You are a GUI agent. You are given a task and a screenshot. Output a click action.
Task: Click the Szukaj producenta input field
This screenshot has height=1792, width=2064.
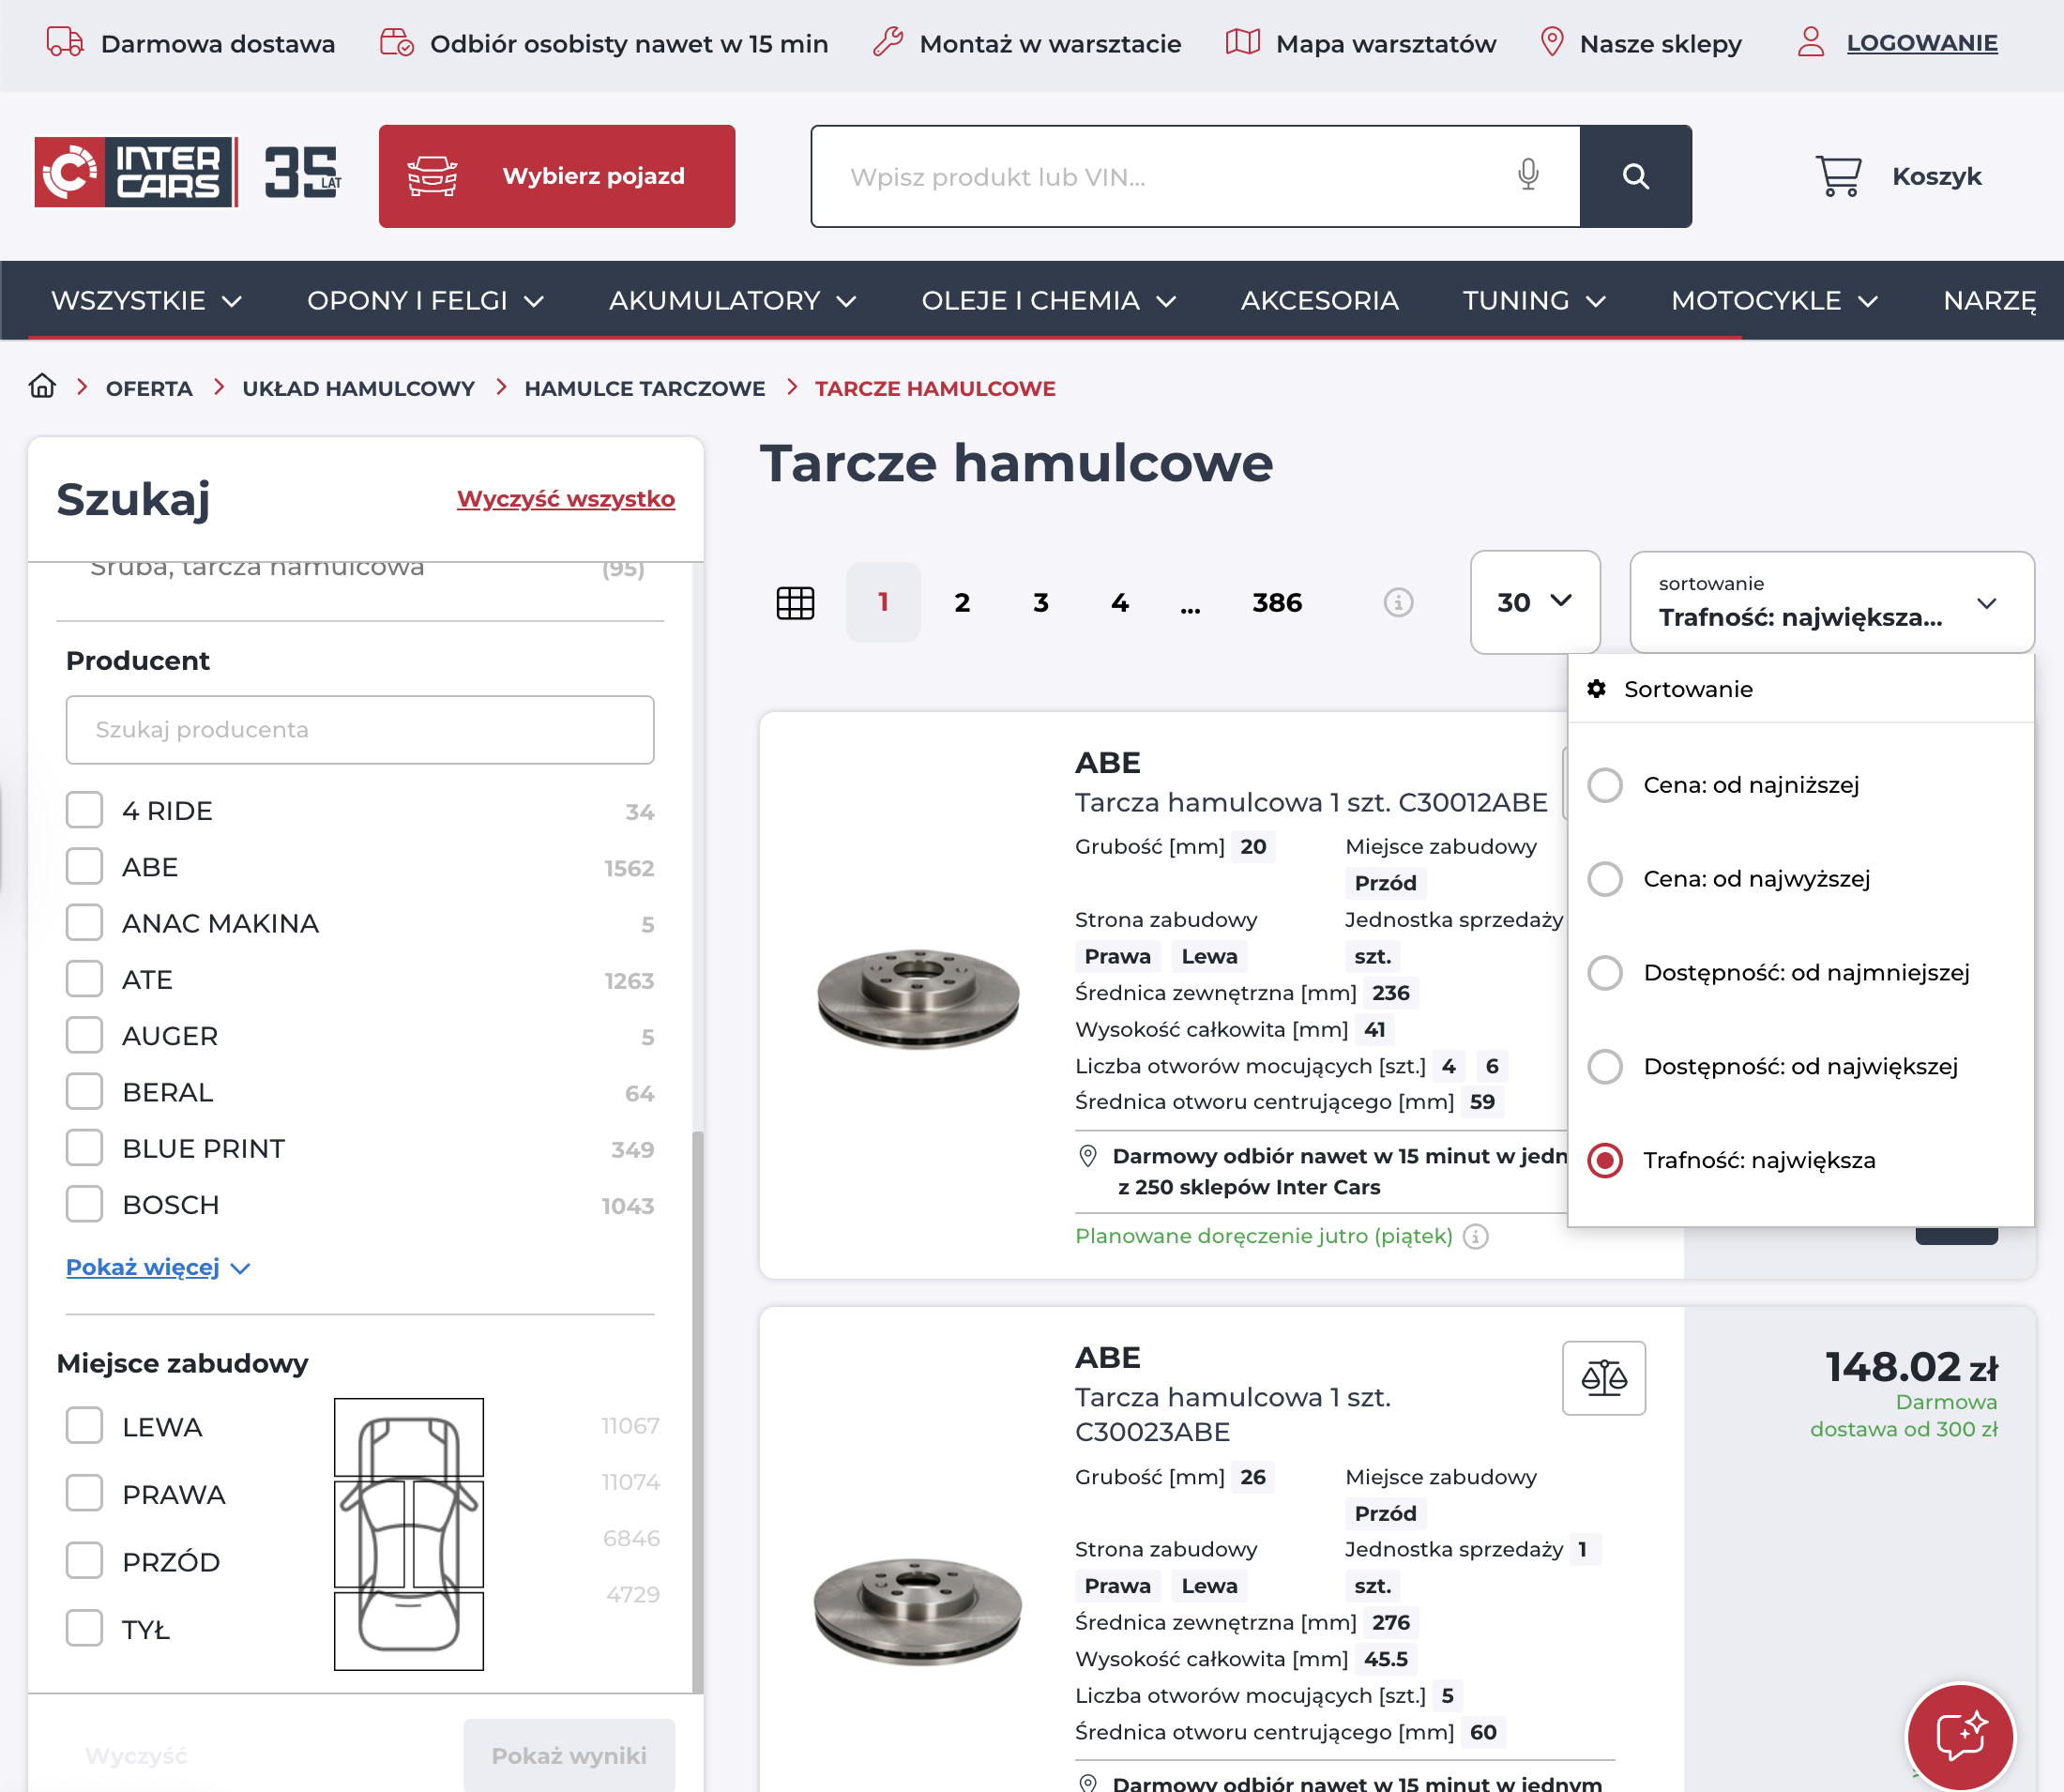click(360, 730)
